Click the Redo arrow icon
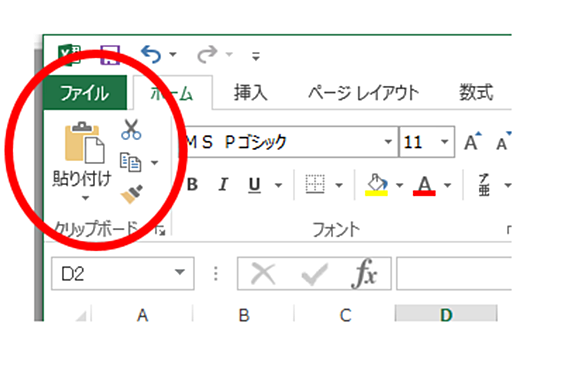The width and height of the screenshot is (586, 373). [x=207, y=54]
